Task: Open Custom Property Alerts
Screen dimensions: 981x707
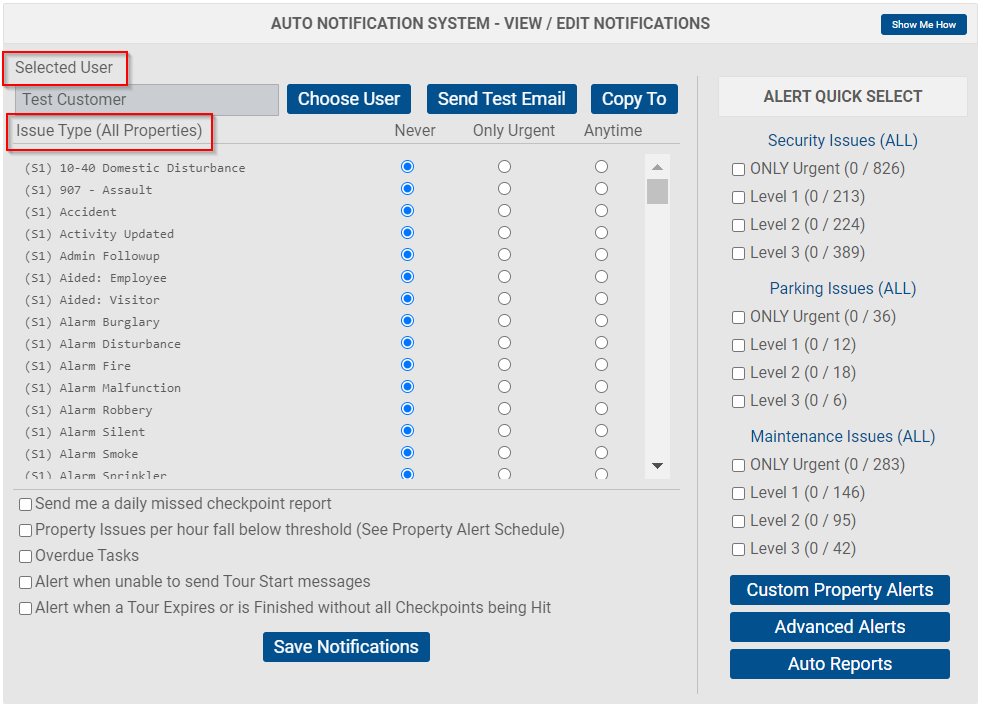Action: (x=840, y=590)
